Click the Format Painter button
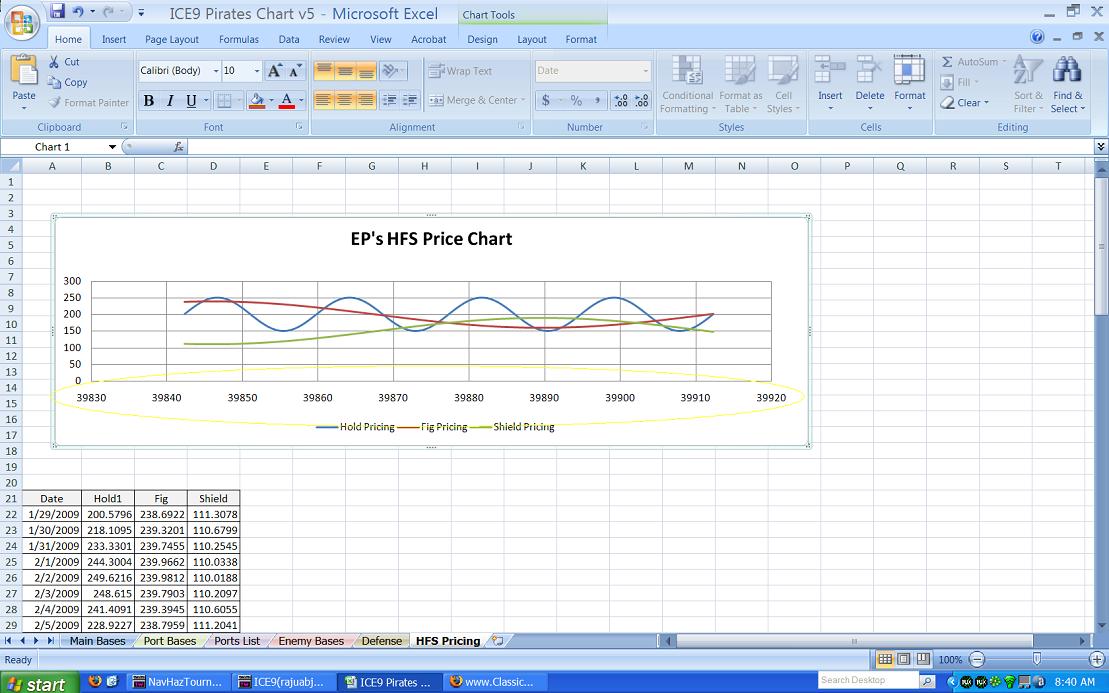 [88, 102]
